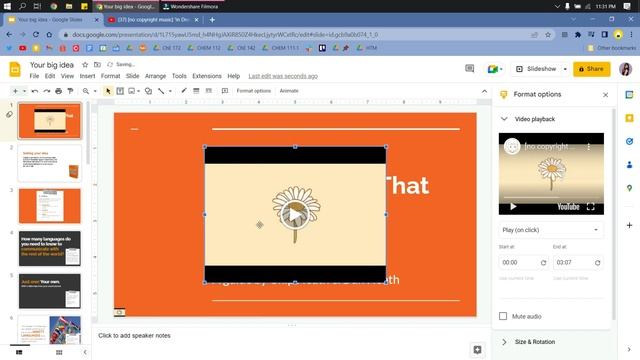Choose the Select arrow cursor tool

(108, 91)
